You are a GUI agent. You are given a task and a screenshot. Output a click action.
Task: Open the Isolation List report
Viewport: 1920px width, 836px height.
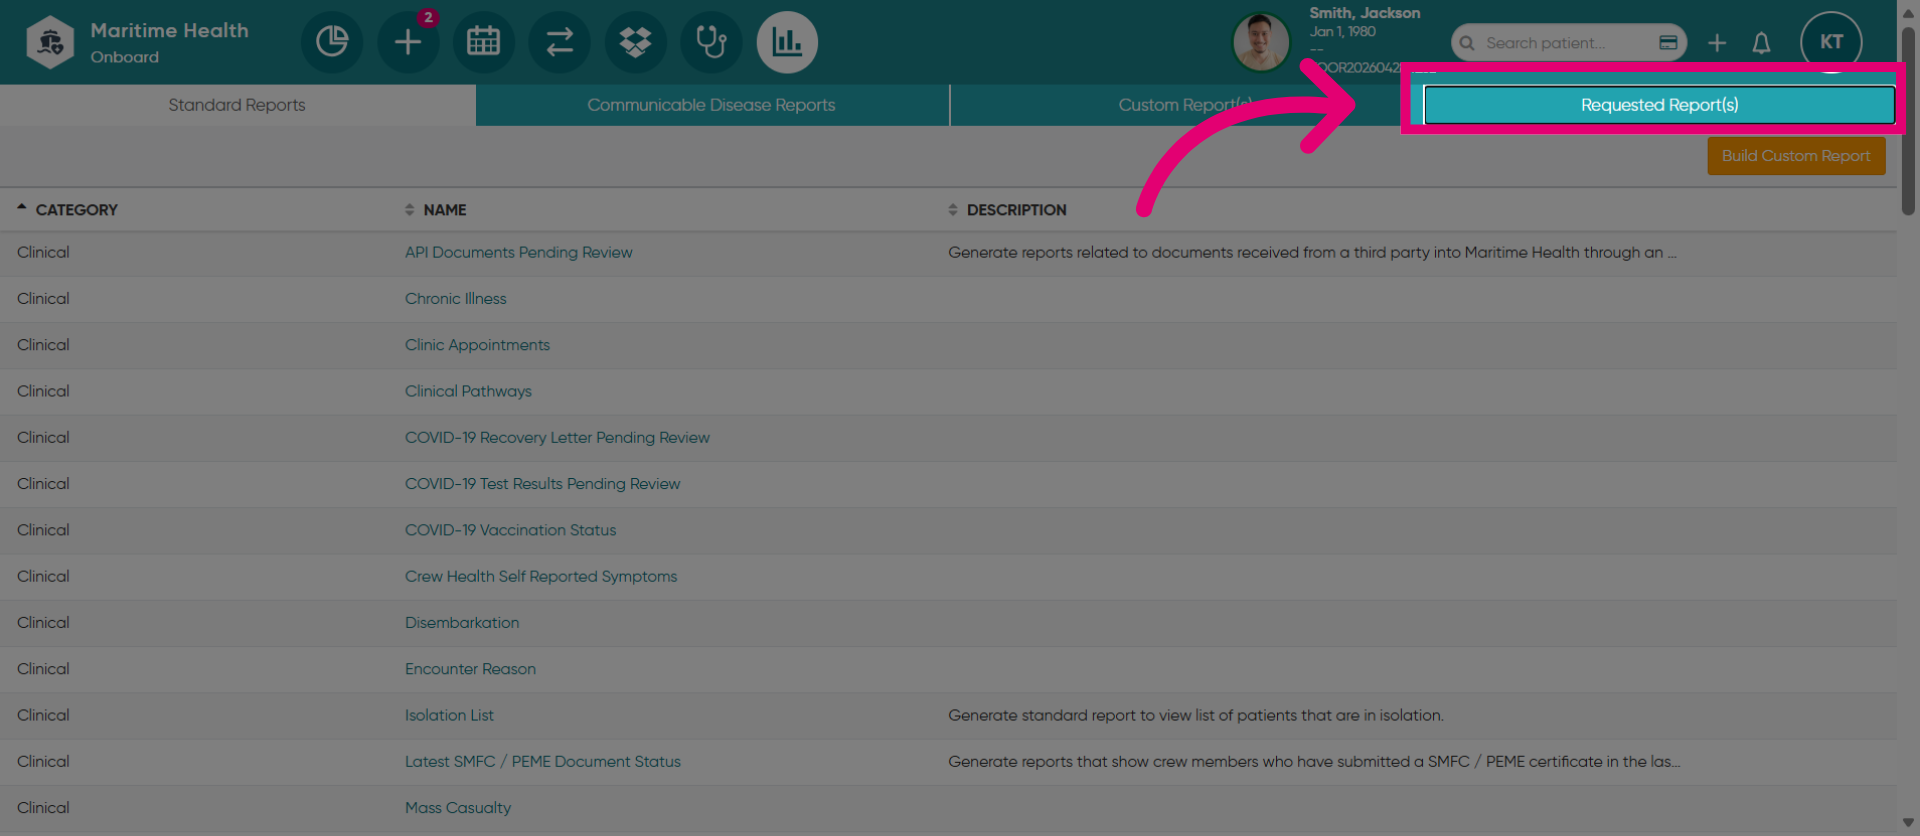[x=449, y=716]
